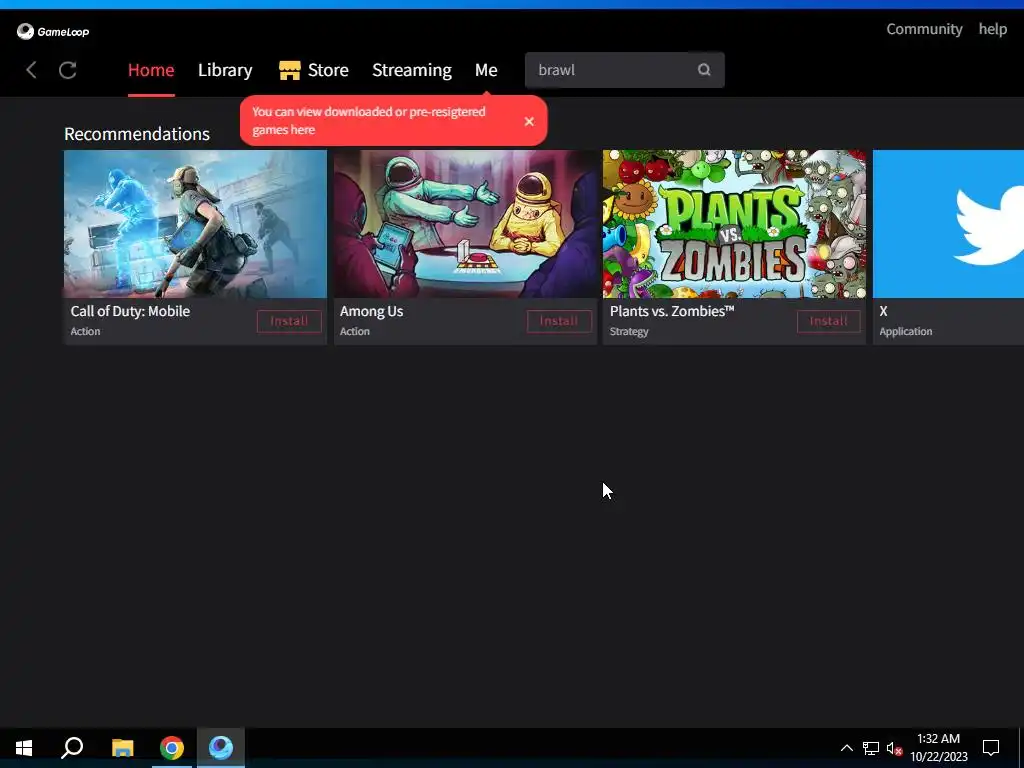The height and width of the screenshot is (768, 1024).
Task: Click the muted volume tray icon
Action: tap(894, 748)
